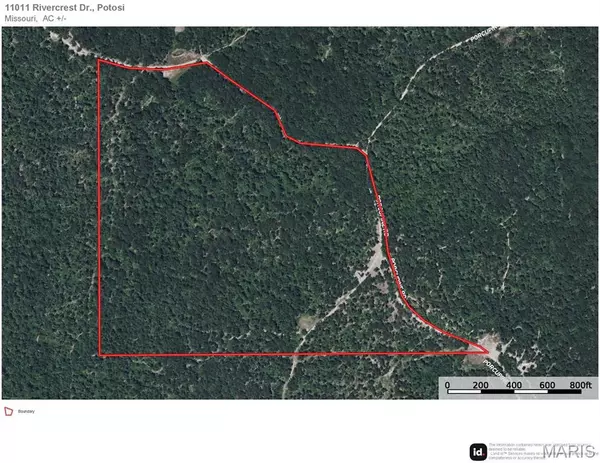Click the '11011 Rivercrest Dr., Potosi' title
Screen dimensions: 600x463
coord(65,8)
